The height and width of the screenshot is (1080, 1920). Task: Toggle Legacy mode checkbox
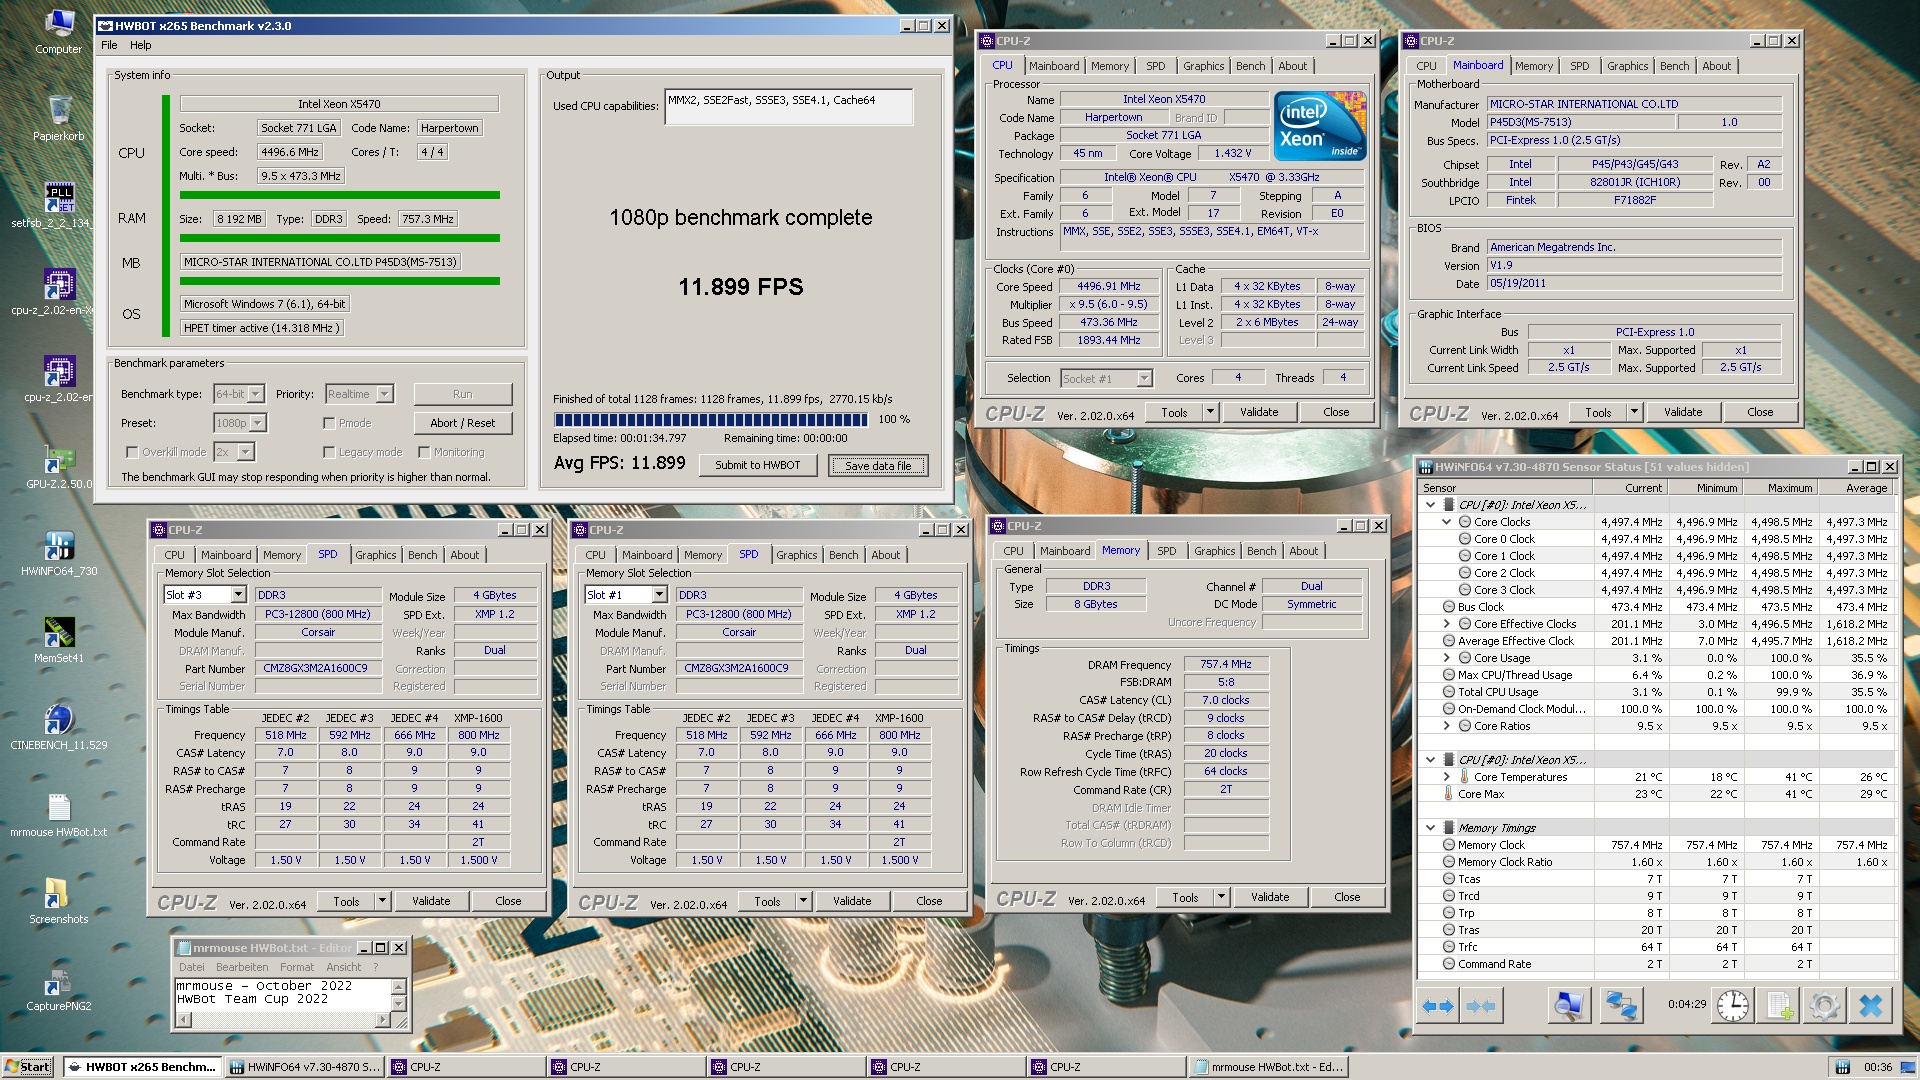coord(329,452)
